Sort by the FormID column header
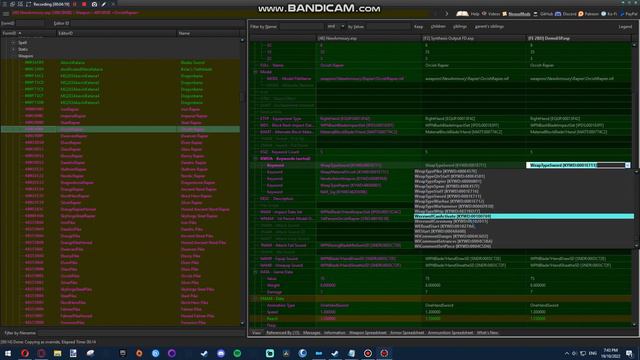The image size is (640, 360). pyautogui.click(x=28, y=33)
